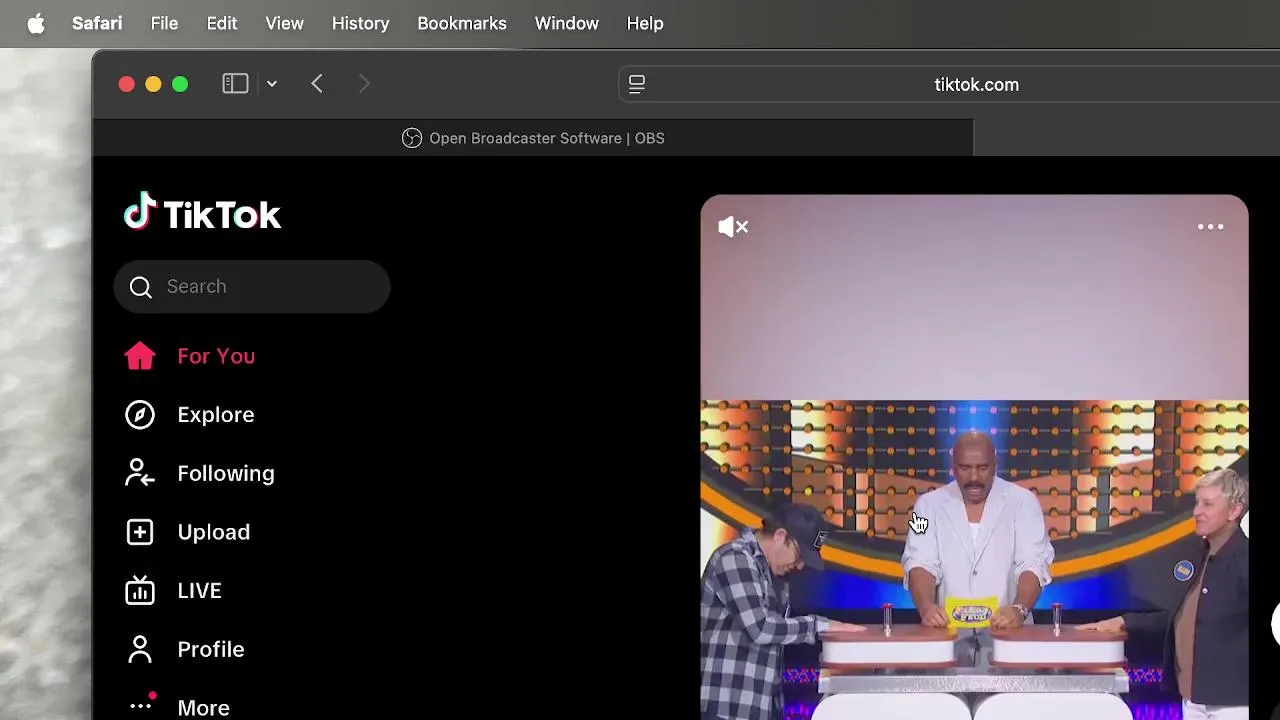Click the LIVE broadcast icon
1280x720 pixels.
pyautogui.click(x=140, y=590)
